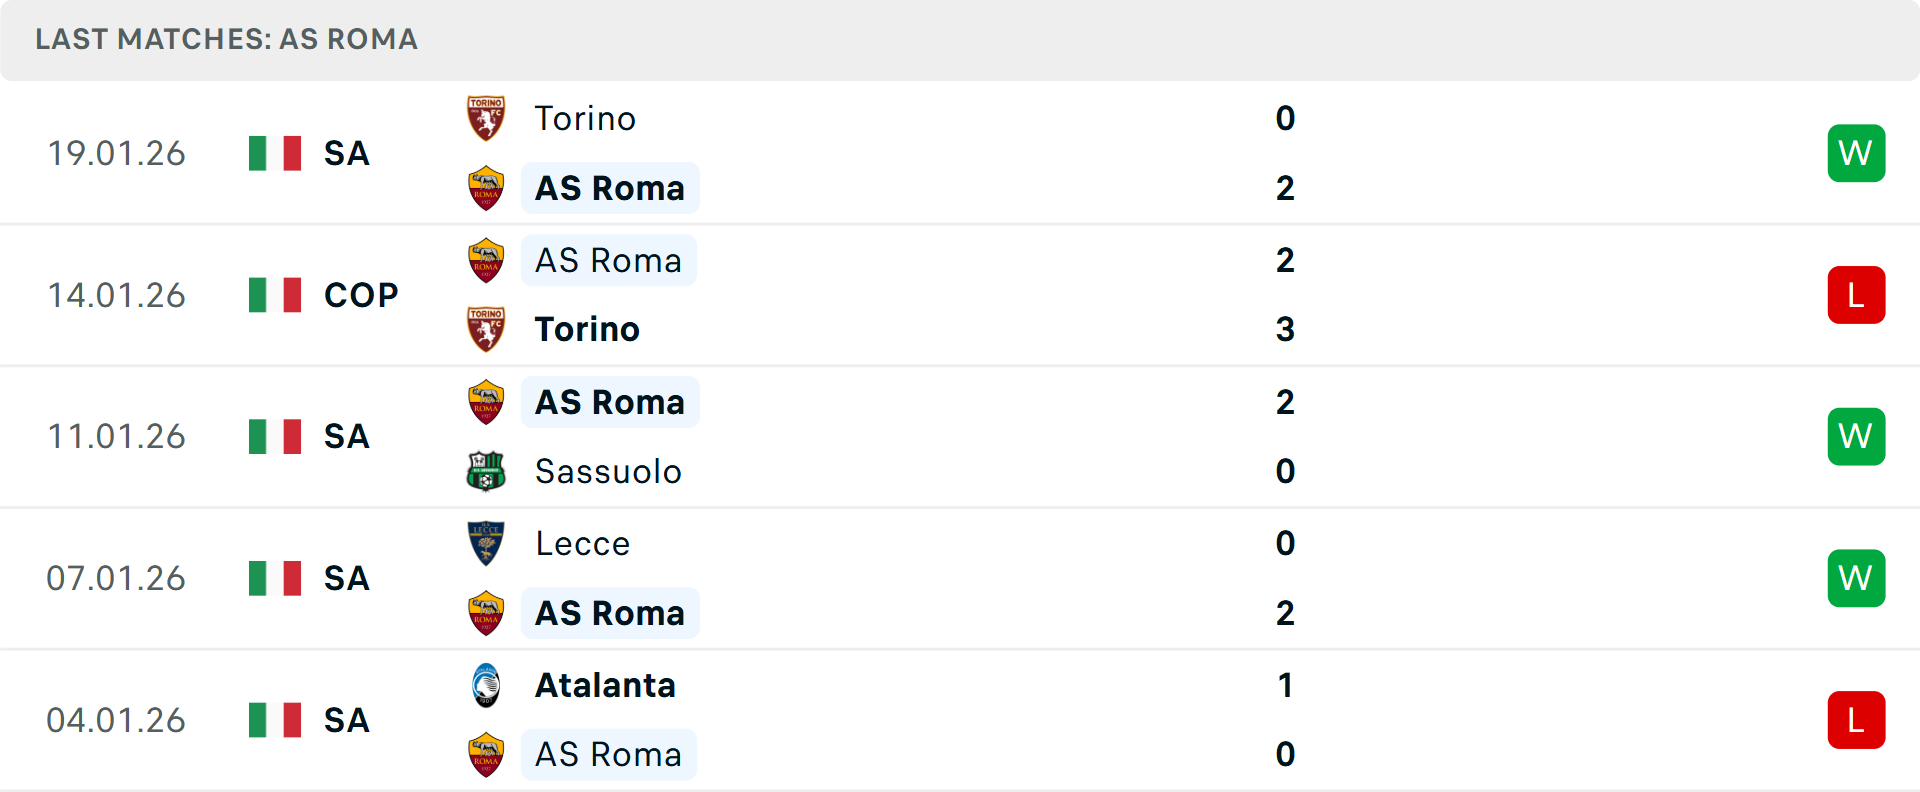
Task: Click the AS Roma crest in the Lecce match
Action: click(486, 613)
